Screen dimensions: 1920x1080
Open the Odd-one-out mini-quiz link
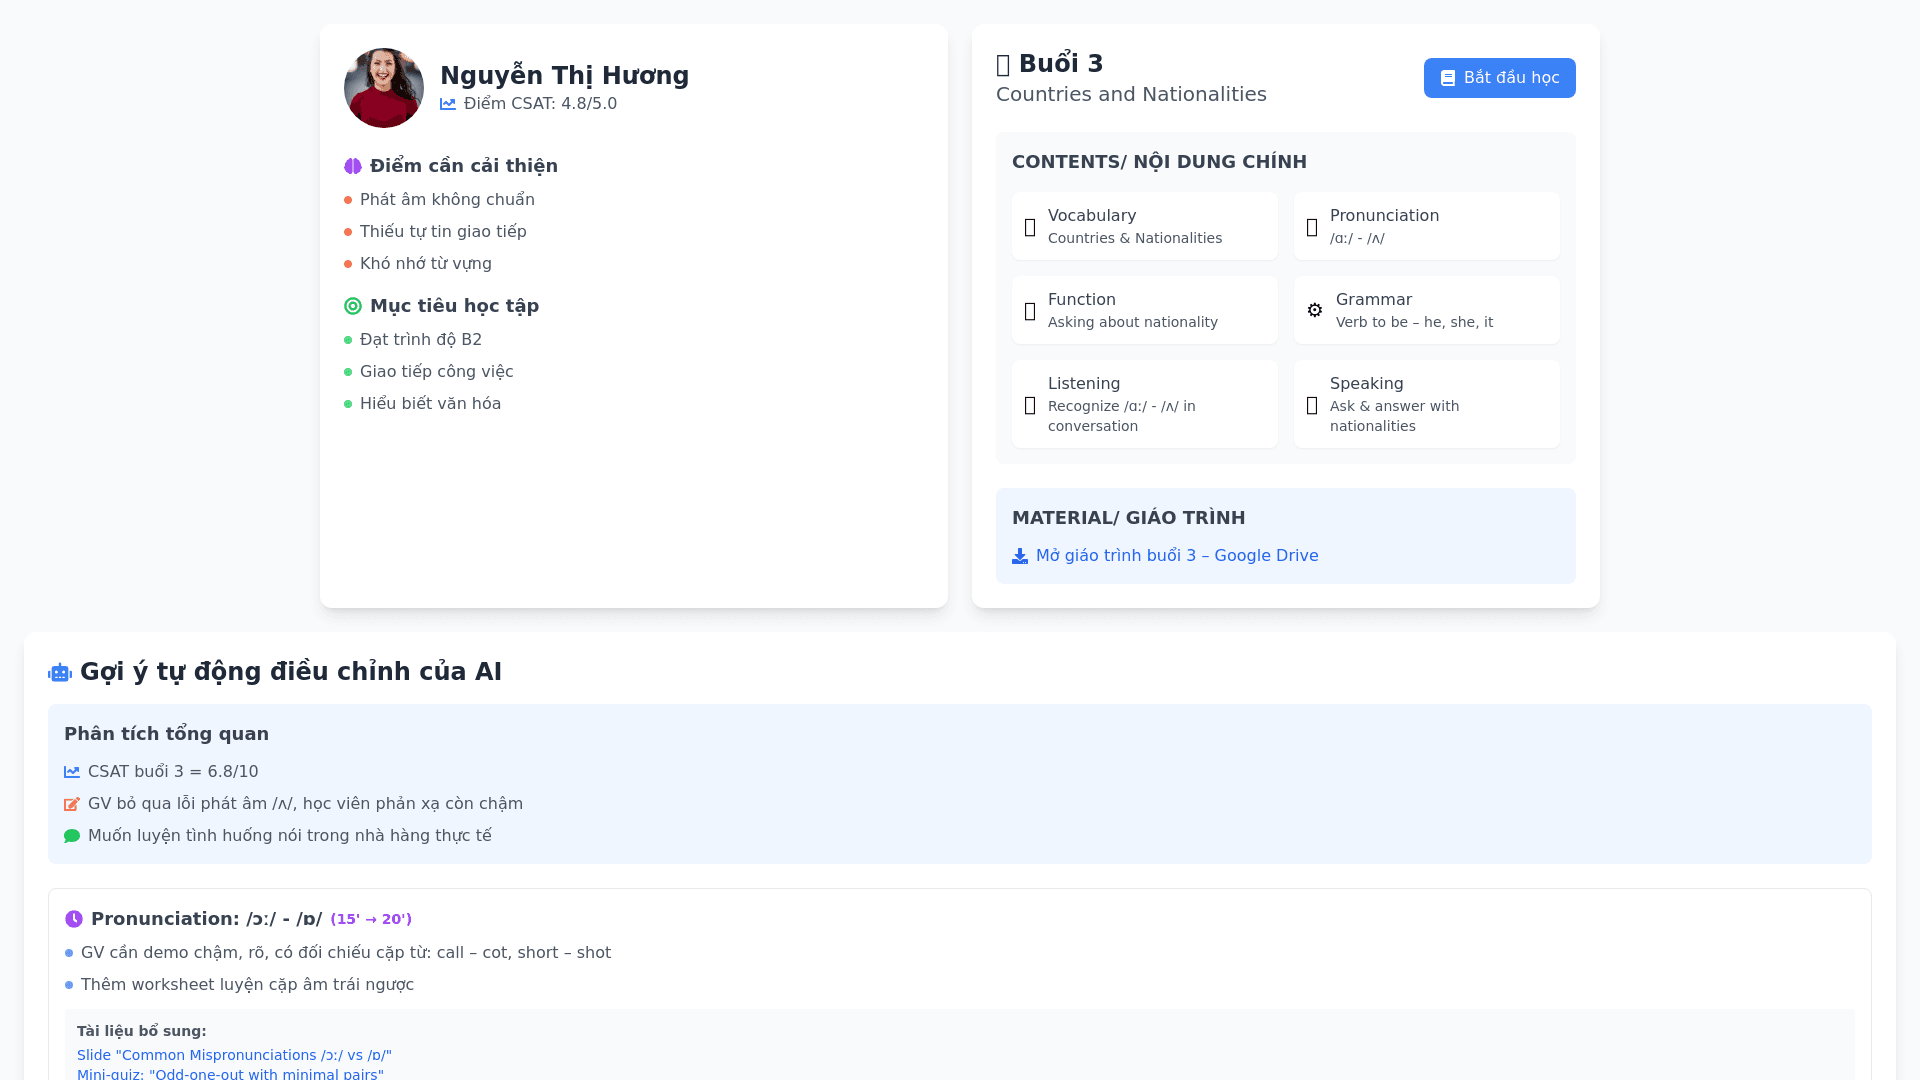tap(230, 1074)
